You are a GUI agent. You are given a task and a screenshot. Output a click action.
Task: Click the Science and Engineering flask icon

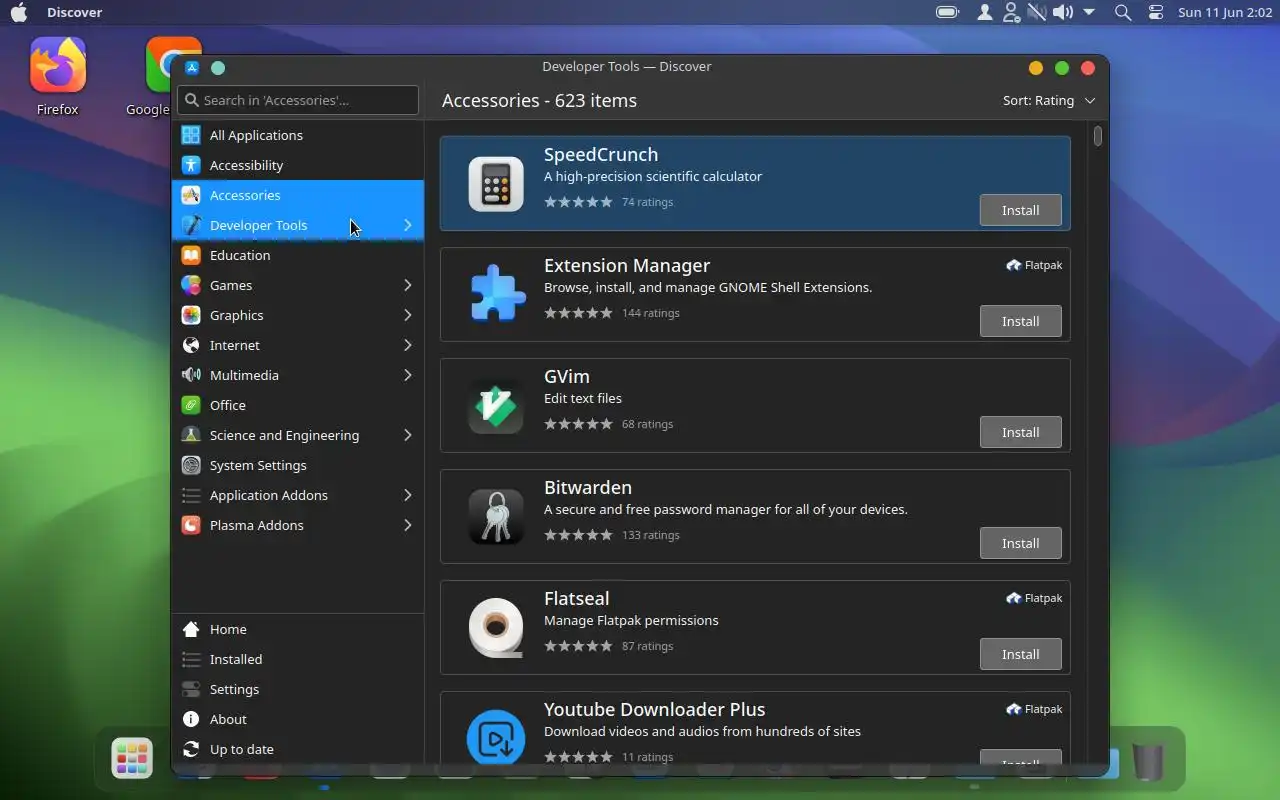(191, 435)
